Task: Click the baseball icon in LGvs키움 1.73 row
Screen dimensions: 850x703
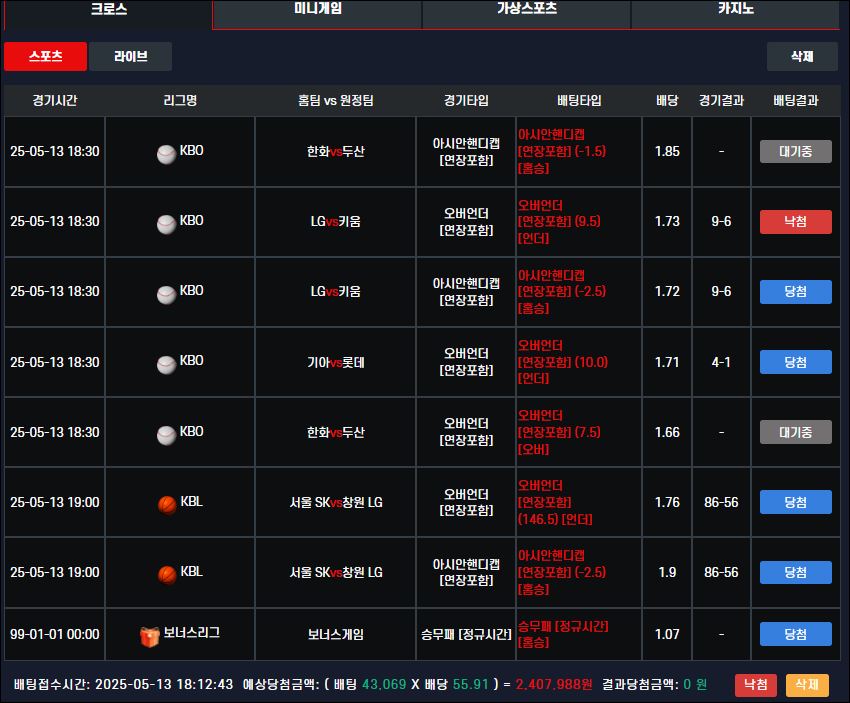Action: click(x=166, y=224)
